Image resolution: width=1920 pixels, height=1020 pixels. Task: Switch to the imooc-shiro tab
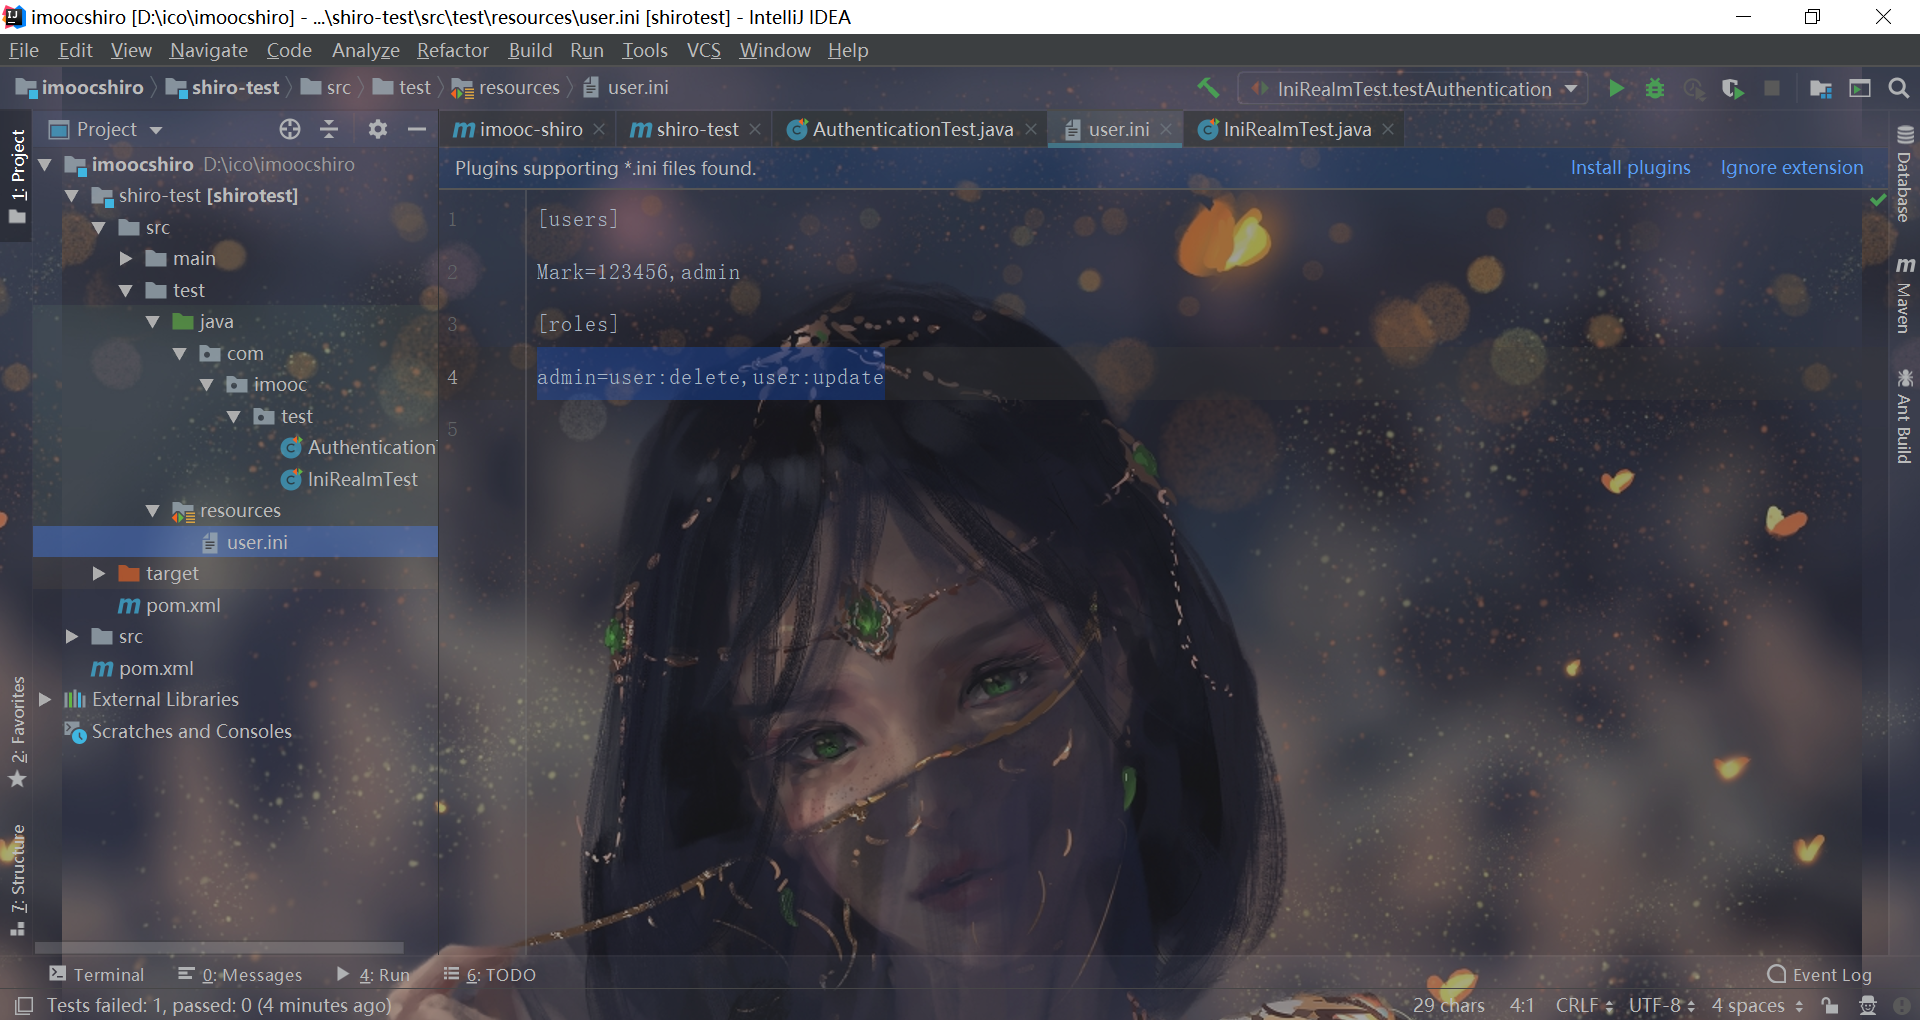[530, 129]
